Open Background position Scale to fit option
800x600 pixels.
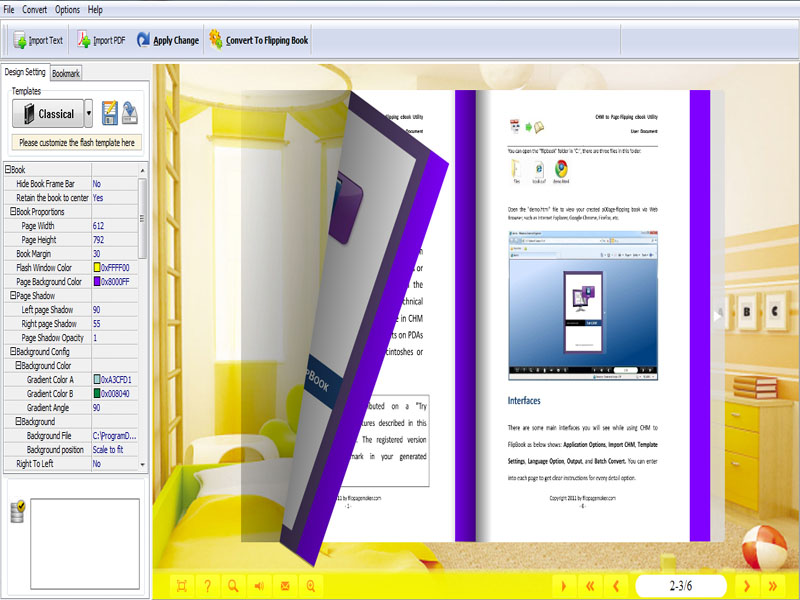pyautogui.click(x=114, y=449)
